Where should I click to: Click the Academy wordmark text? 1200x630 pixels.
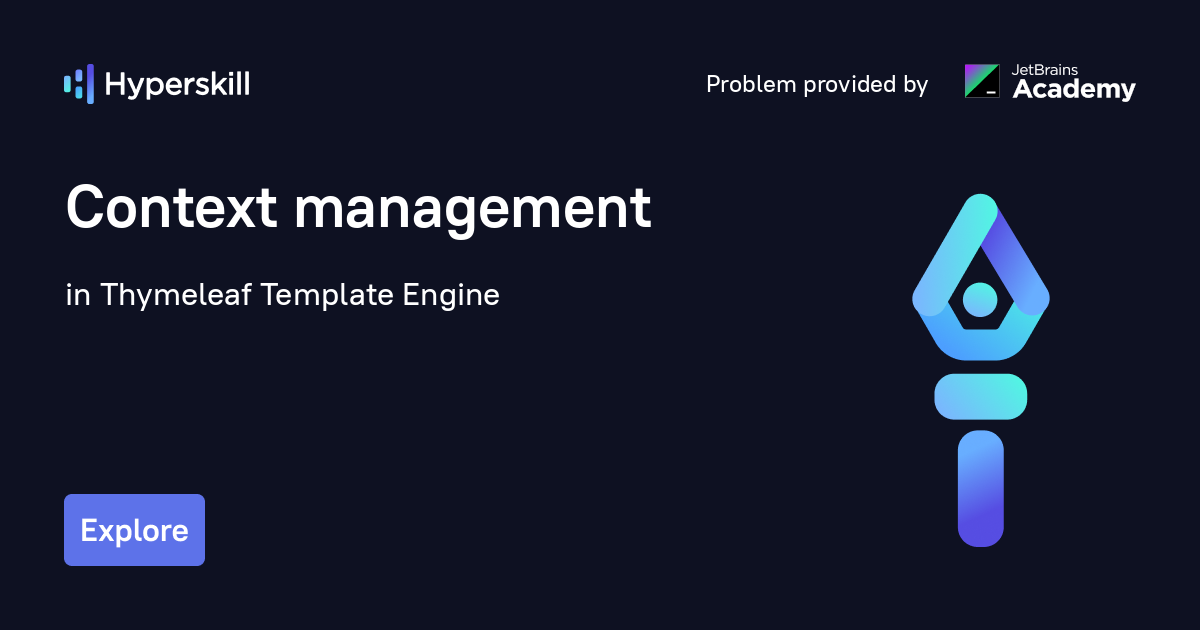pyautogui.click(x=1074, y=90)
